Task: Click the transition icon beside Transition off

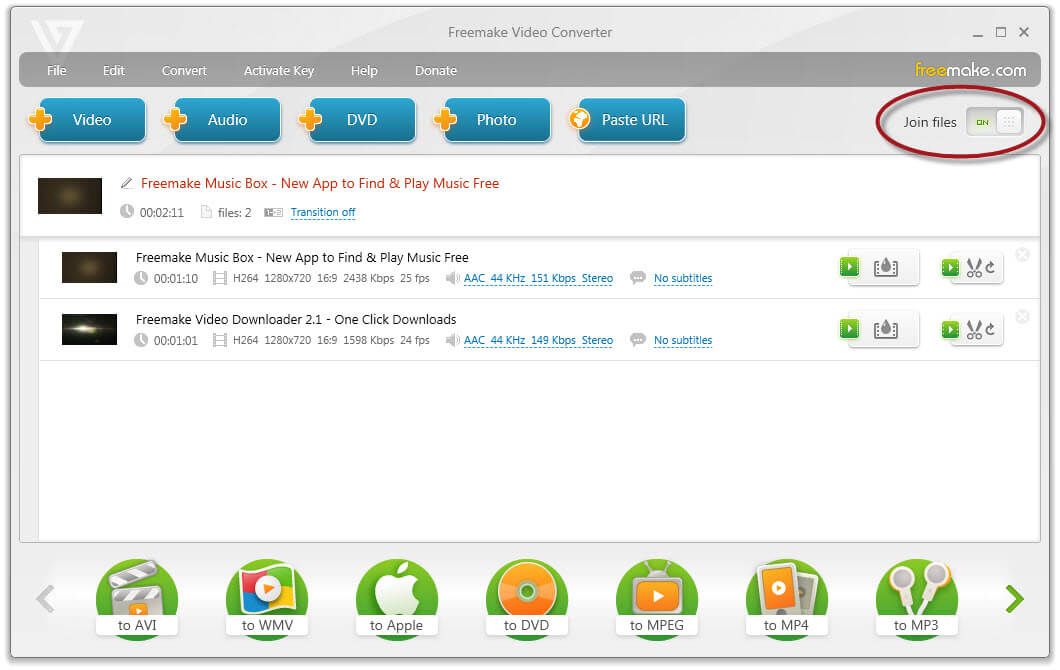Action: coord(273,212)
